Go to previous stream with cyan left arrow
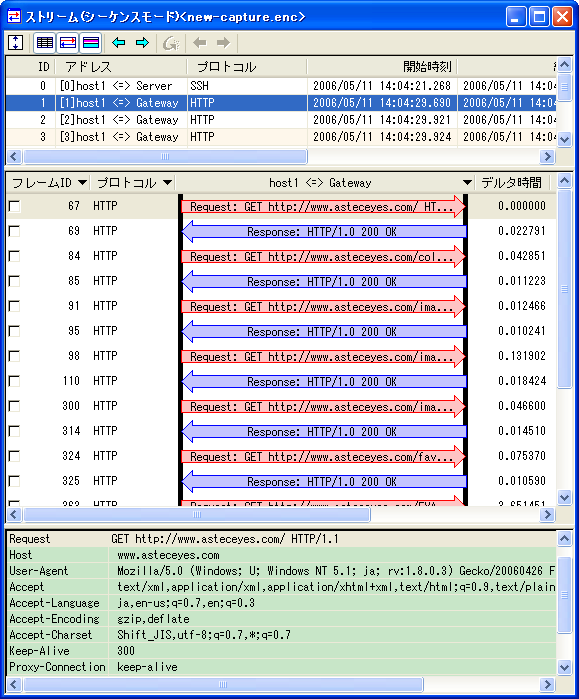This screenshot has height=699, width=579. (x=119, y=43)
